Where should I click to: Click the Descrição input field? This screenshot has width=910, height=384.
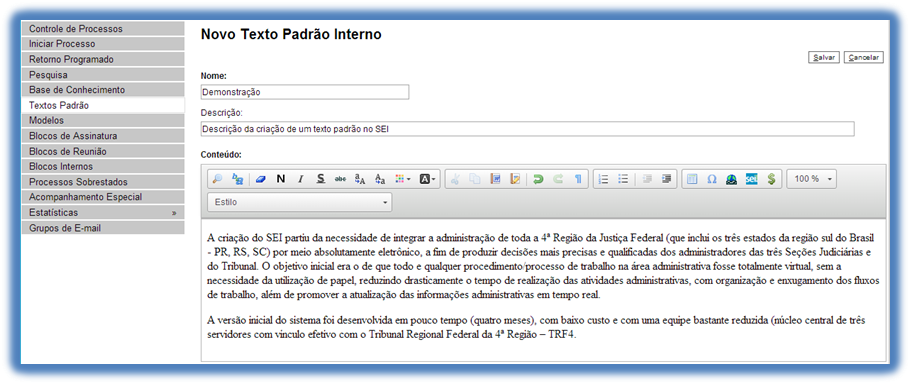click(x=528, y=129)
